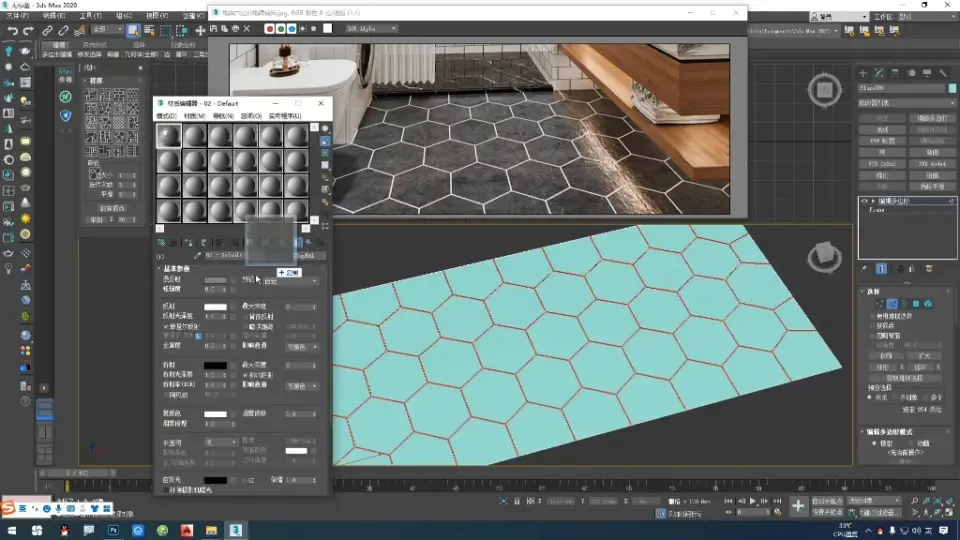Toggle red channel in image viewer window
Viewport: 960px width, 540px height.
point(269,29)
